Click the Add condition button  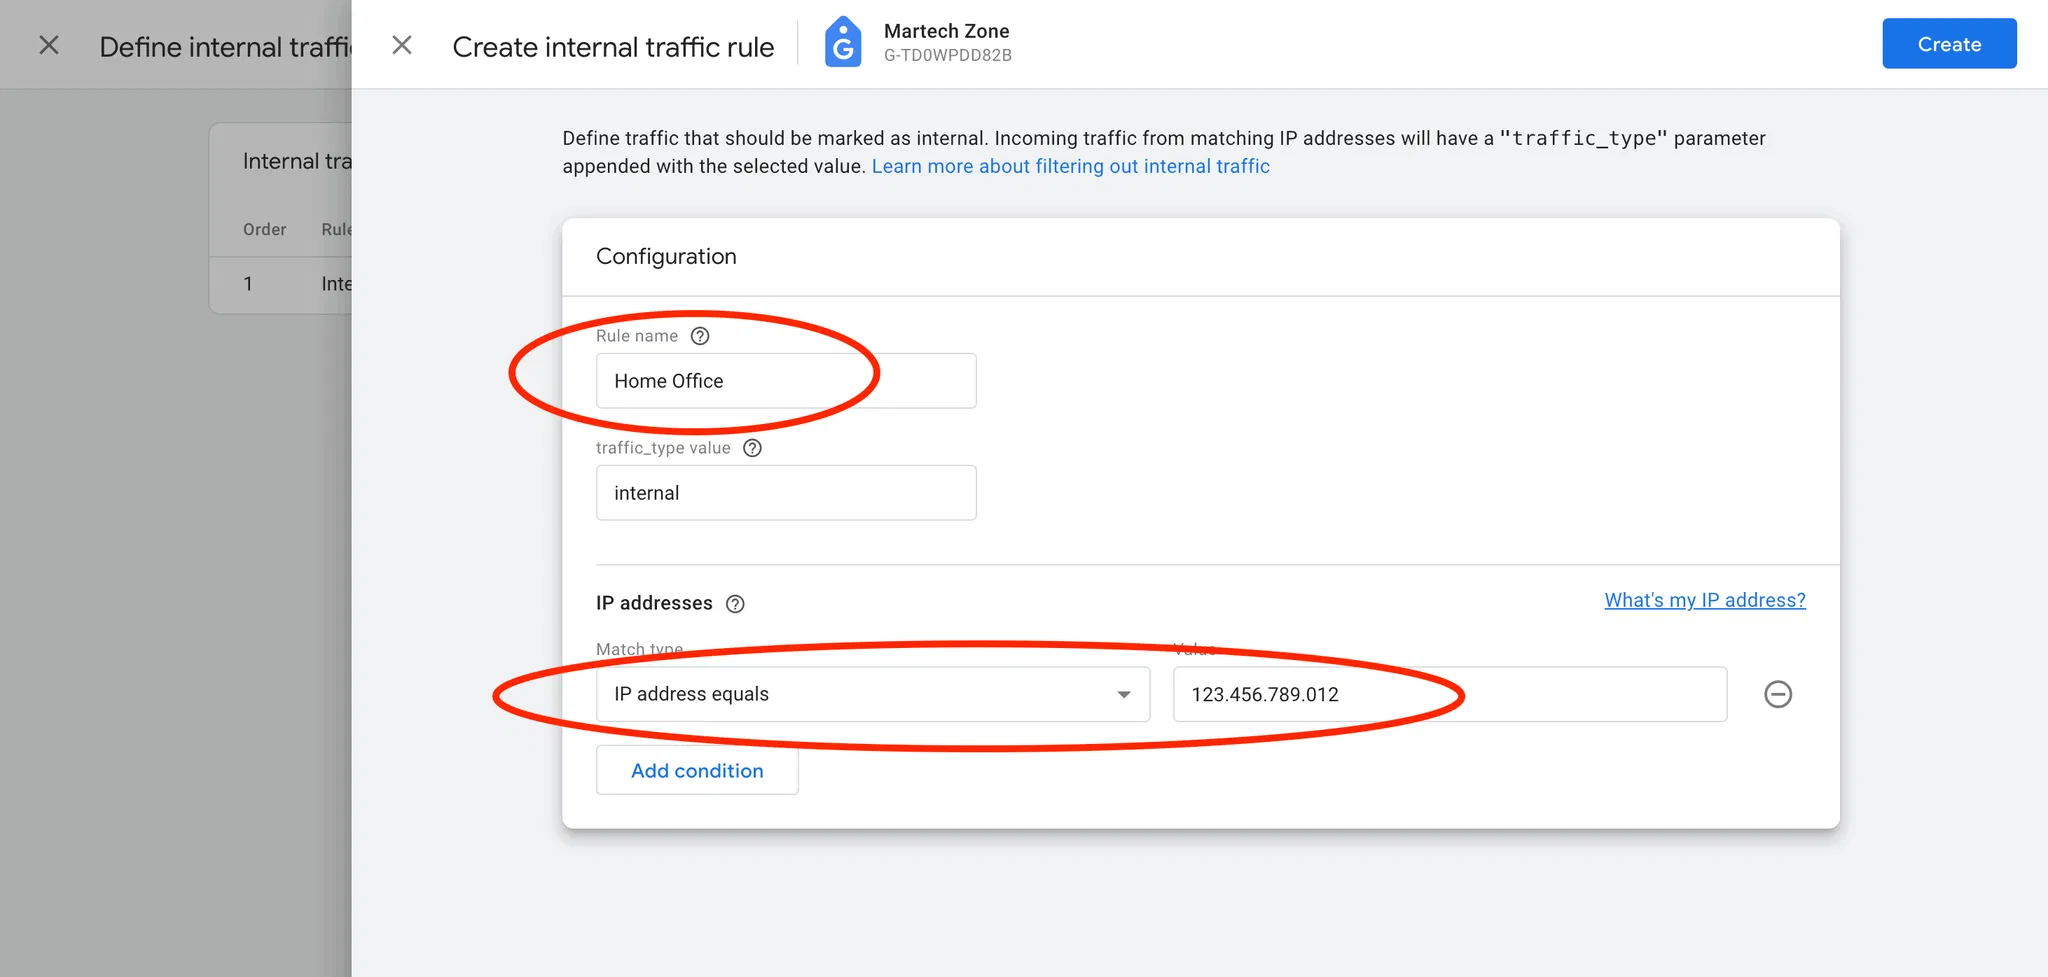click(697, 771)
